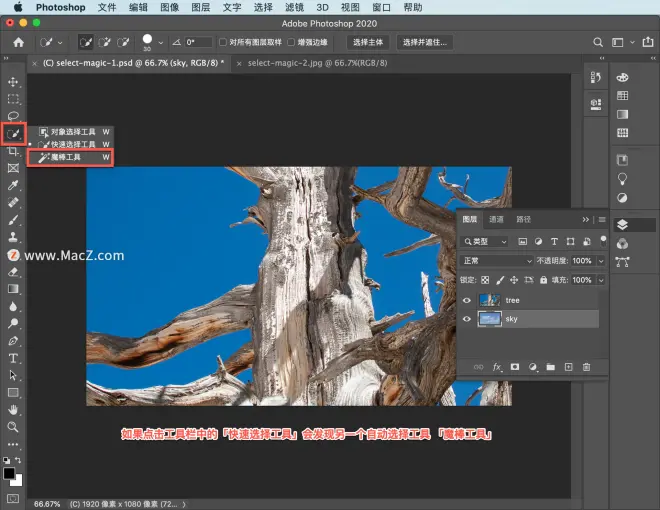Select the Horizontal Type tool
660x510 pixels.
(13, 358)
